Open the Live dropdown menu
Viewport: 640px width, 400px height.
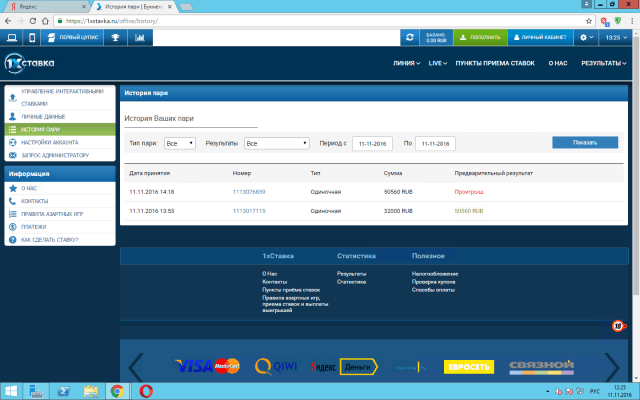pyautogui.click(x=438, y=63)
